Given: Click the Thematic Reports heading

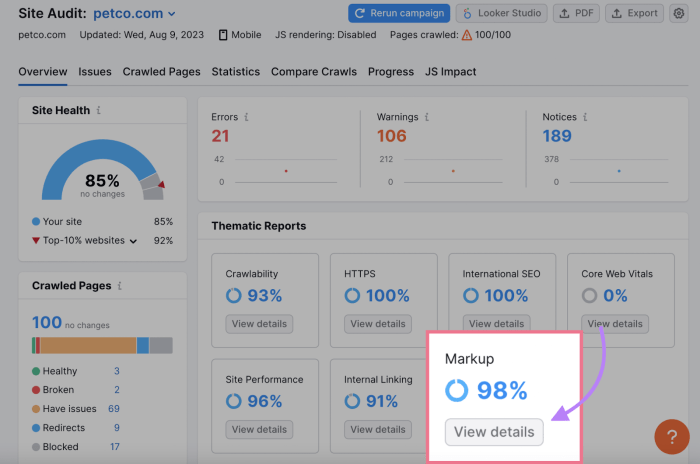Looking at the screenshot, I should [259, 226].
